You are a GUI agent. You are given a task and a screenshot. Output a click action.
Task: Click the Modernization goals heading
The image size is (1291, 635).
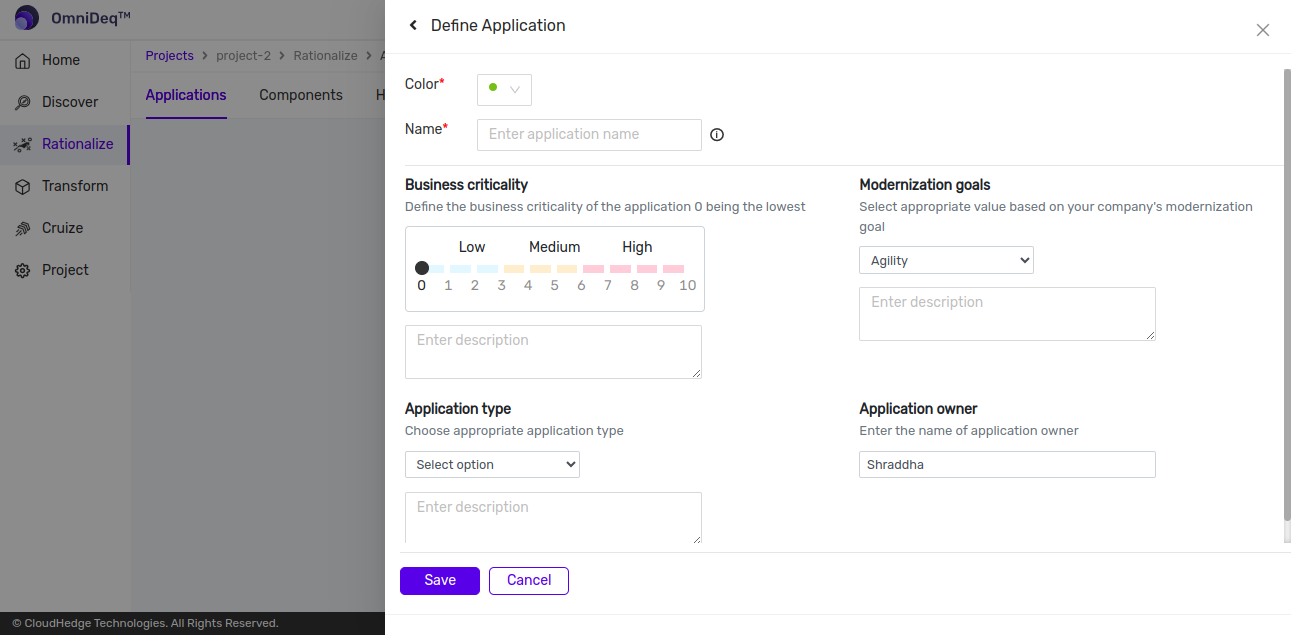click(x=925, y=184)
